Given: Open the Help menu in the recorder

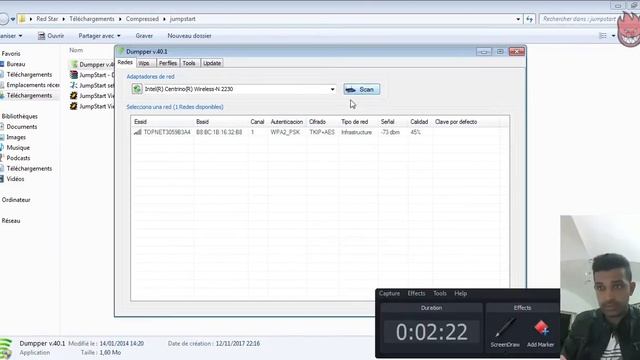Looking at the screenshot, I should [x=460, y=293].
